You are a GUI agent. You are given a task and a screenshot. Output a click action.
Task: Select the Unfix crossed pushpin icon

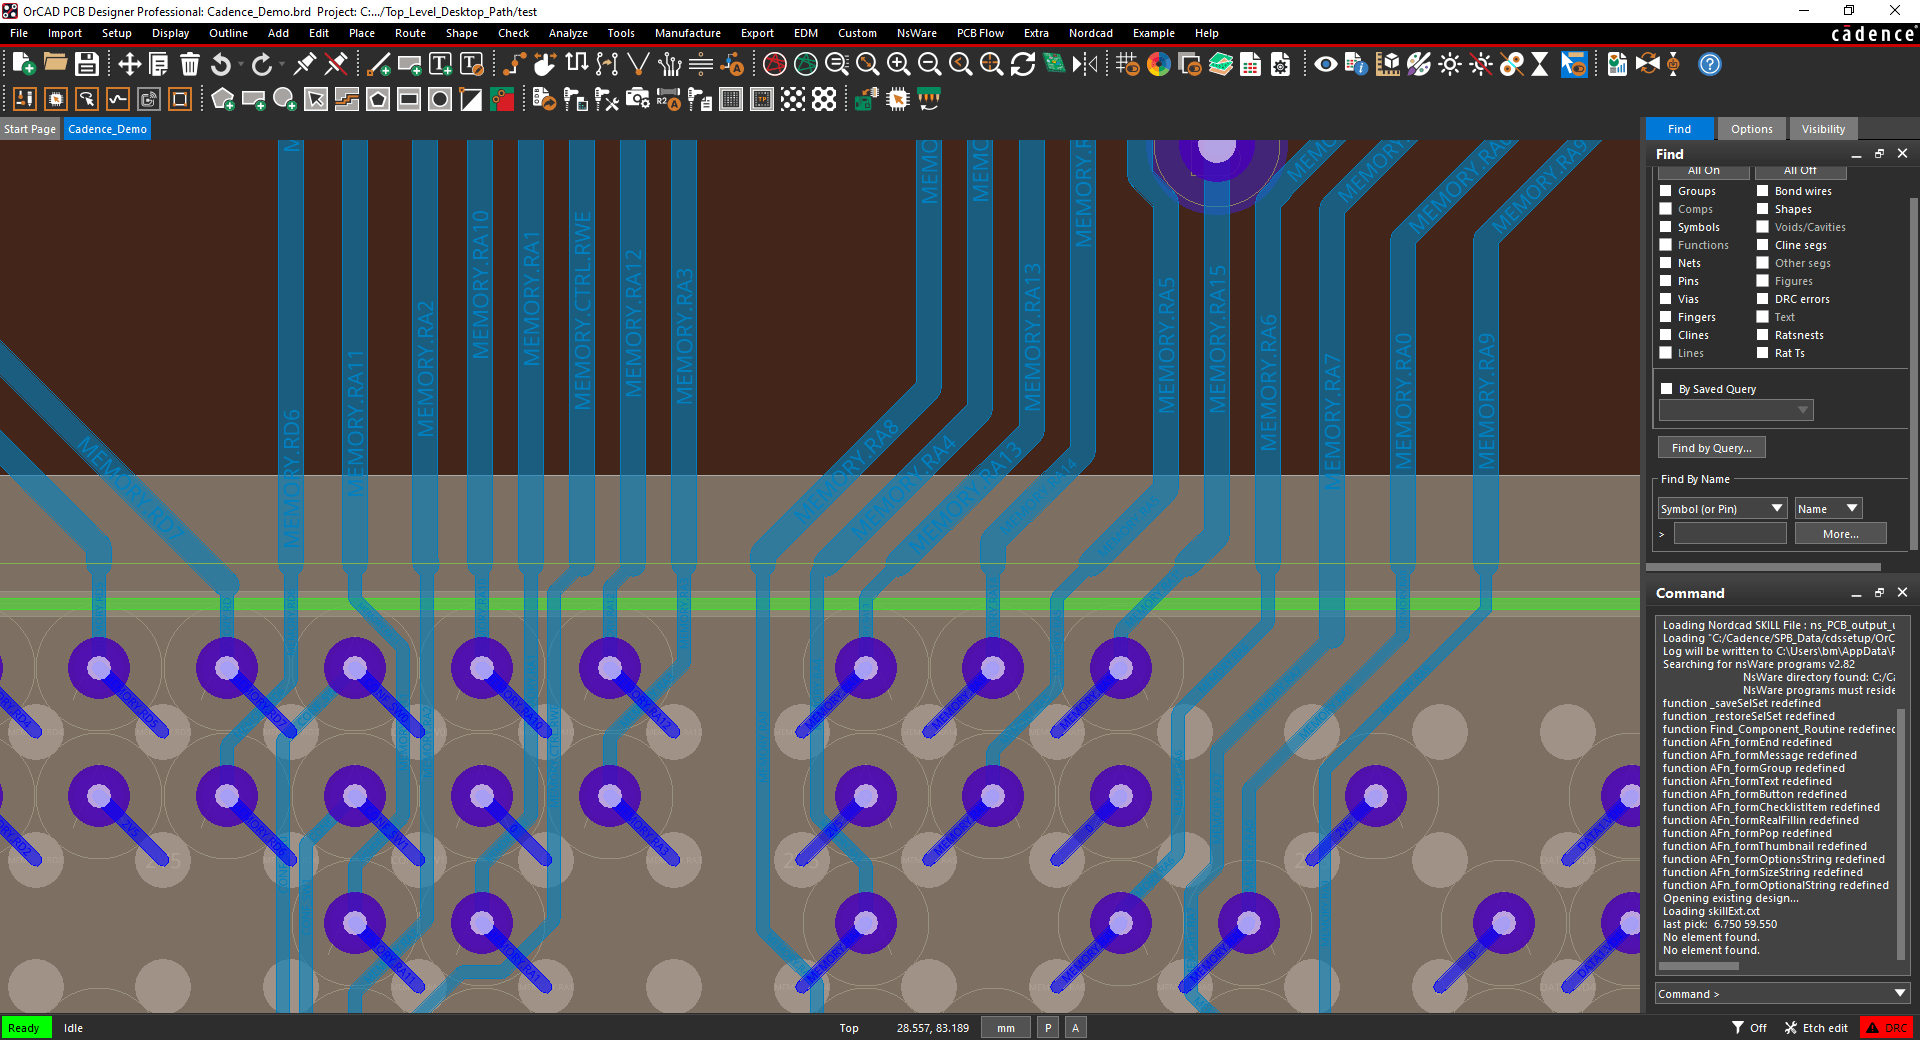pyautogui.click(x=337, y=64)
